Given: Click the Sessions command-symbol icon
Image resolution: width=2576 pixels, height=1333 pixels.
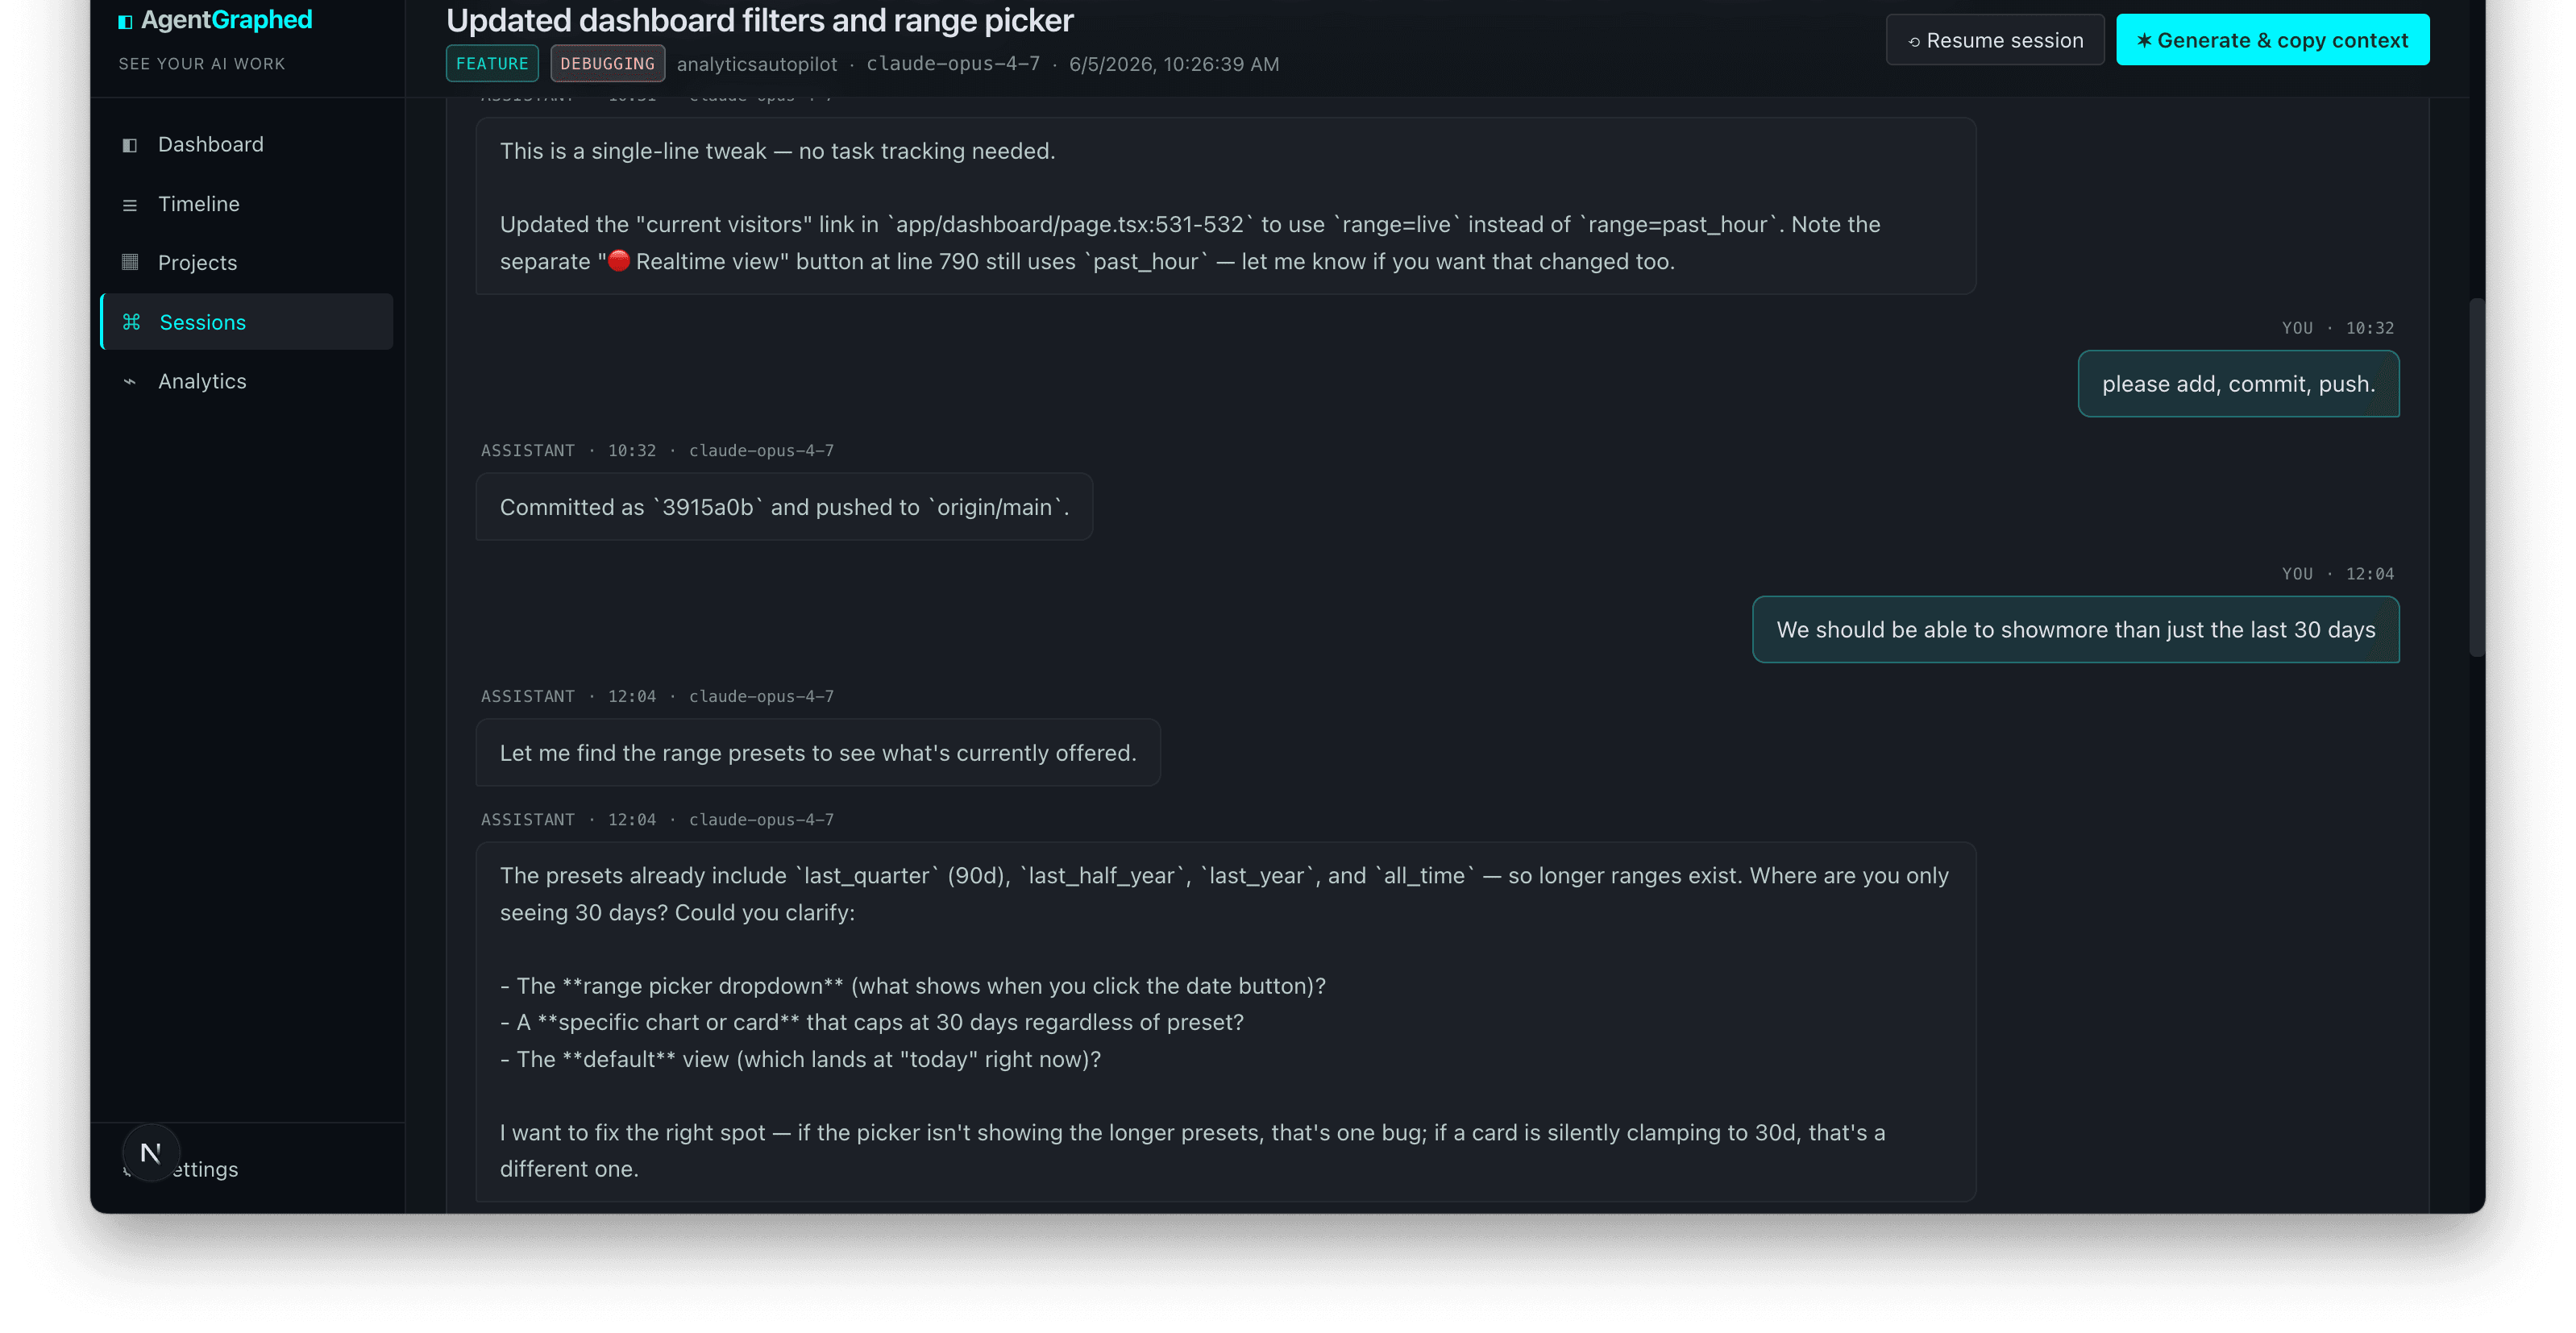Looking at the screenshot, I should pos(131,322).
